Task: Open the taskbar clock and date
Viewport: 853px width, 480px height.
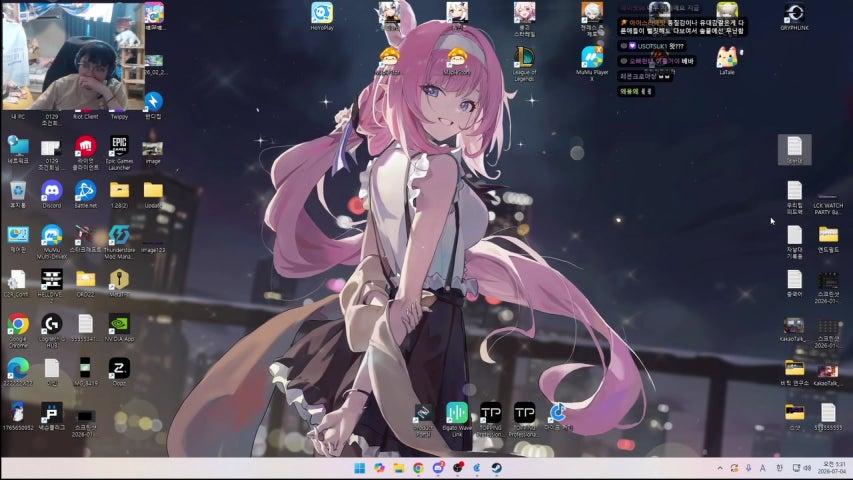Action: tap(833, 468)
